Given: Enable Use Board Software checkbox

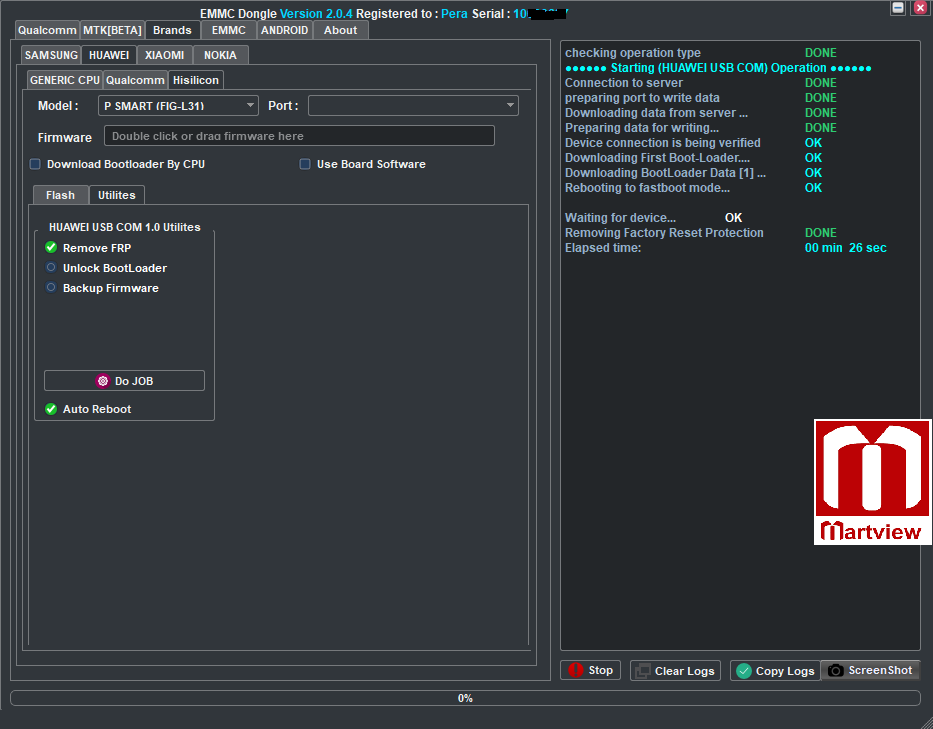Looking at the screenshot, I should tap(305, 164).
